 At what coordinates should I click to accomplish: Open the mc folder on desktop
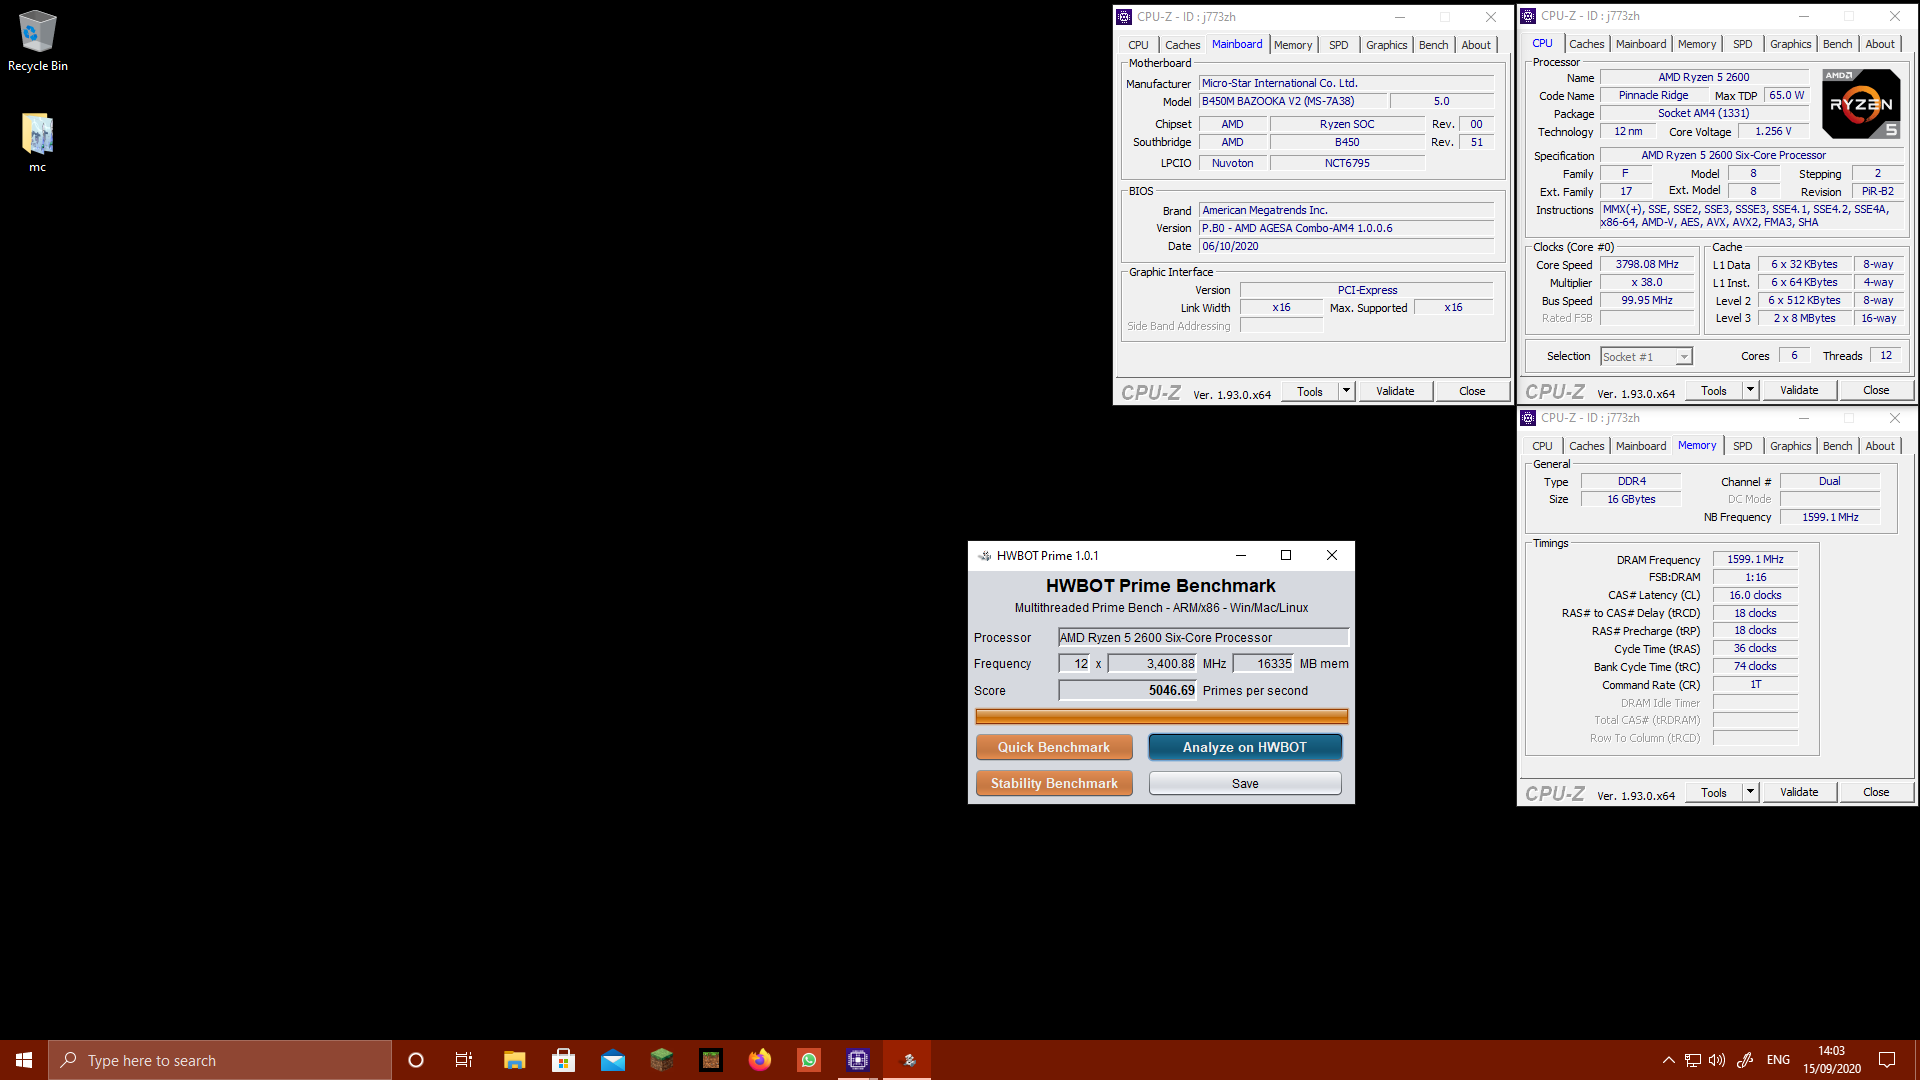(37, 143)
